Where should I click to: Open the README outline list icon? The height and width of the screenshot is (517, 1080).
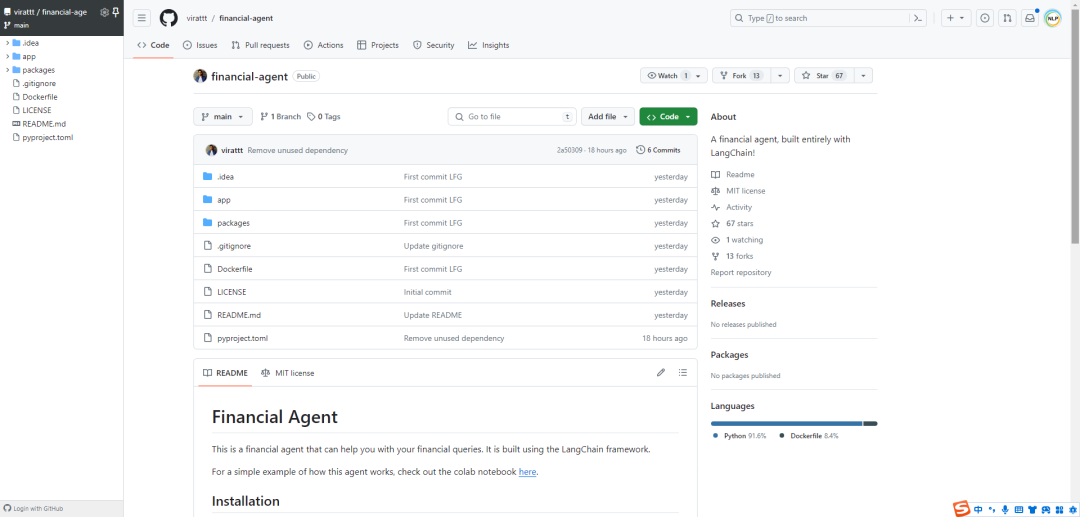coord(683,372)
